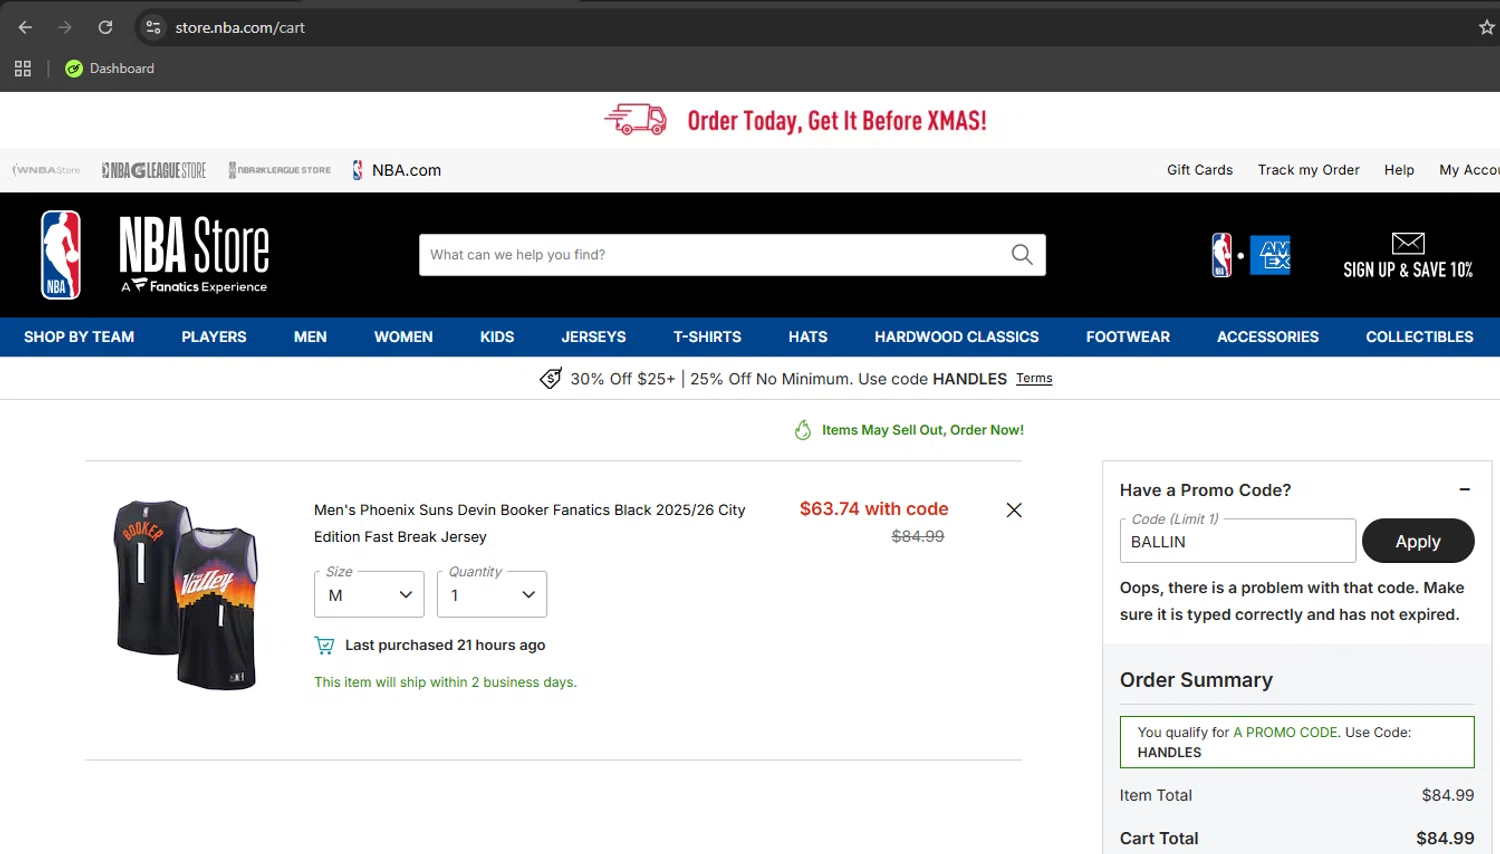Click the Item Total amount $84.99

pyautogui.click(x=1448, y=795)
